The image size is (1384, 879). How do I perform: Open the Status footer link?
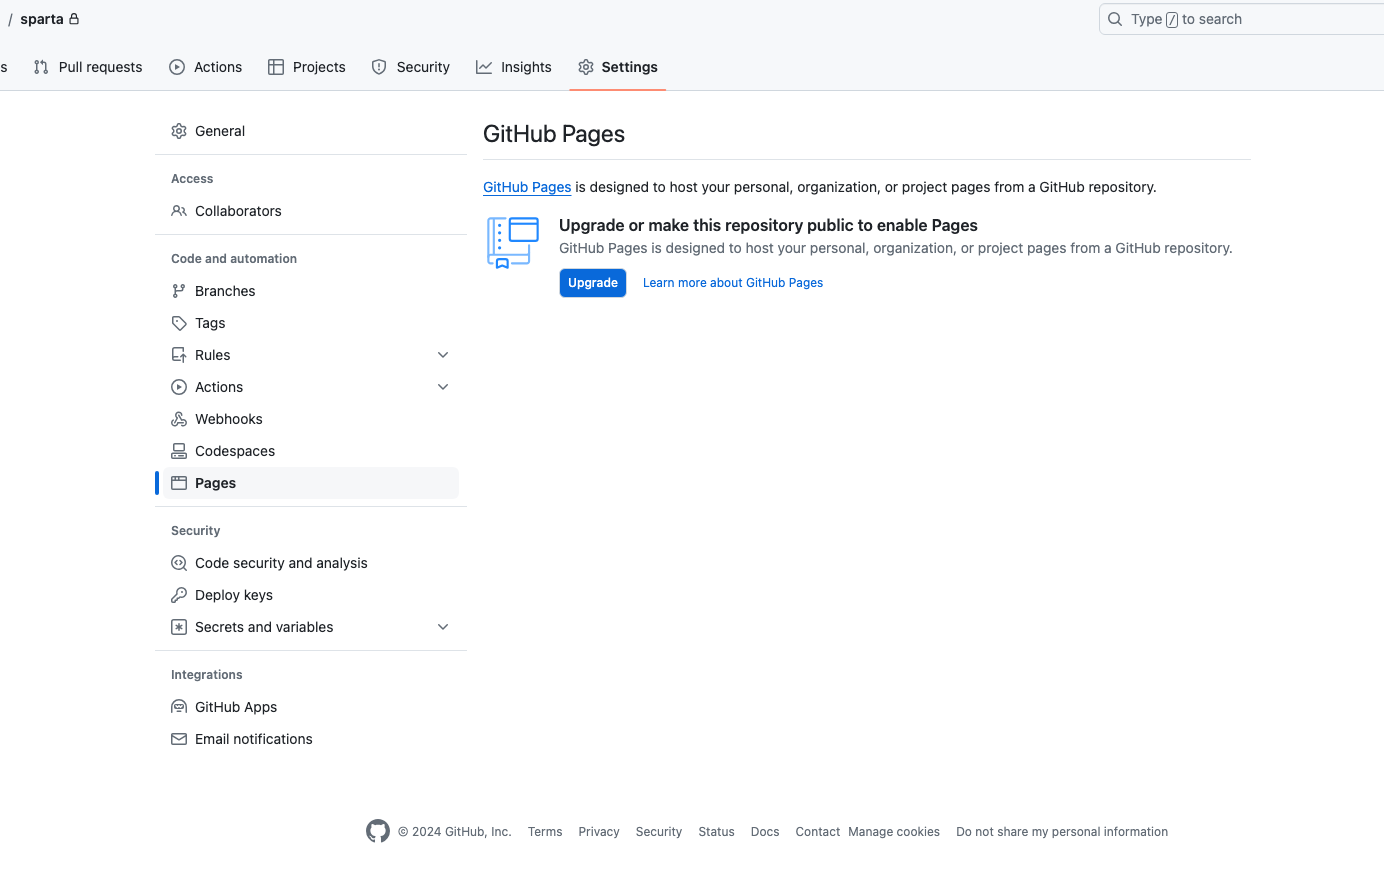point(716,832)
